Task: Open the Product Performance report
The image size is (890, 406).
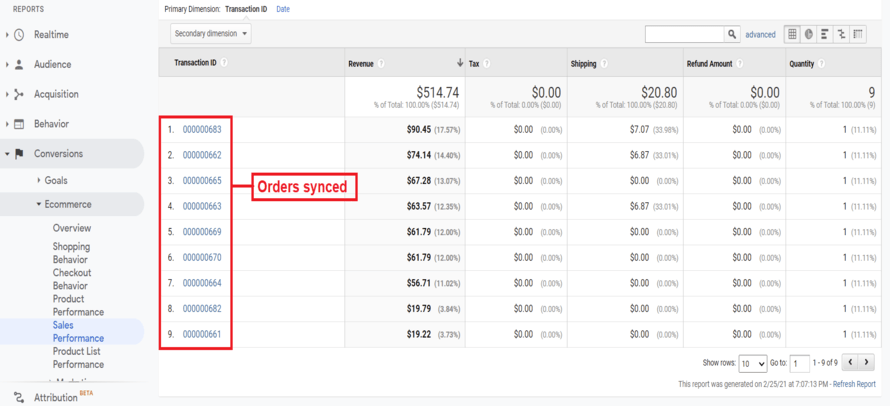Action: (x=78, y=305)
